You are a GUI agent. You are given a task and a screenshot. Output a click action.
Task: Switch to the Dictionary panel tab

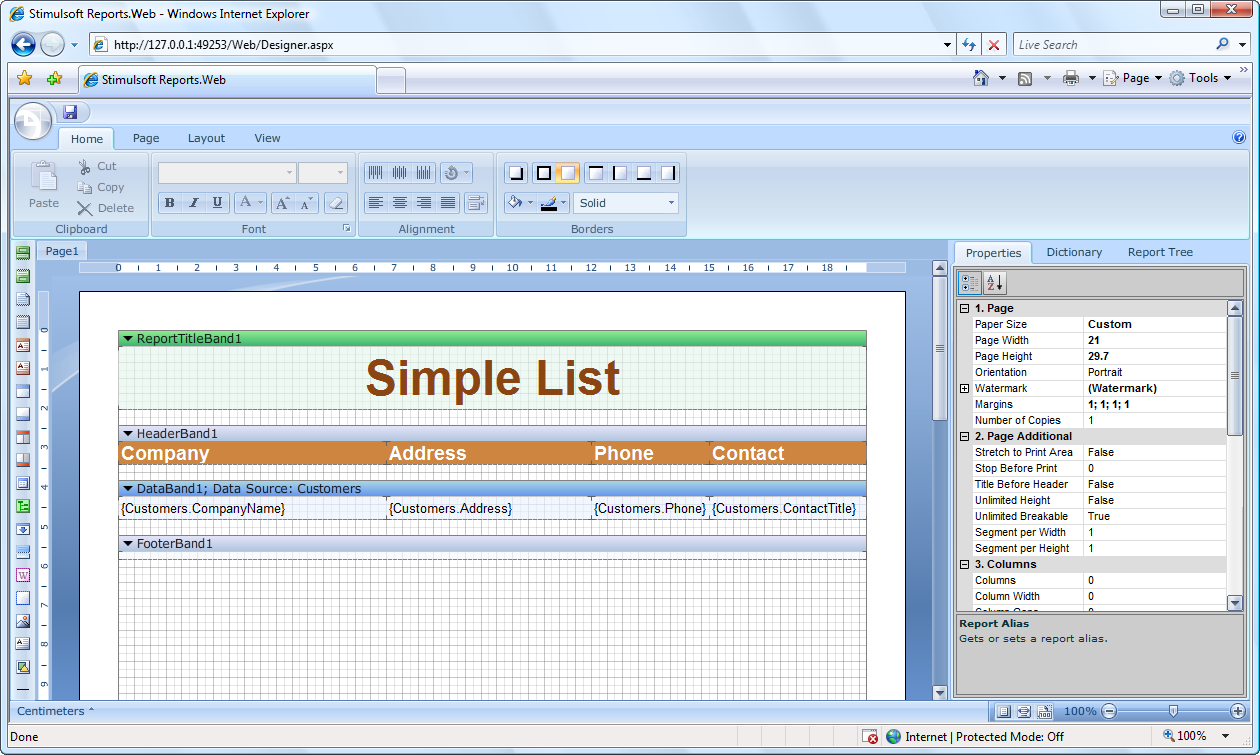1074,252
